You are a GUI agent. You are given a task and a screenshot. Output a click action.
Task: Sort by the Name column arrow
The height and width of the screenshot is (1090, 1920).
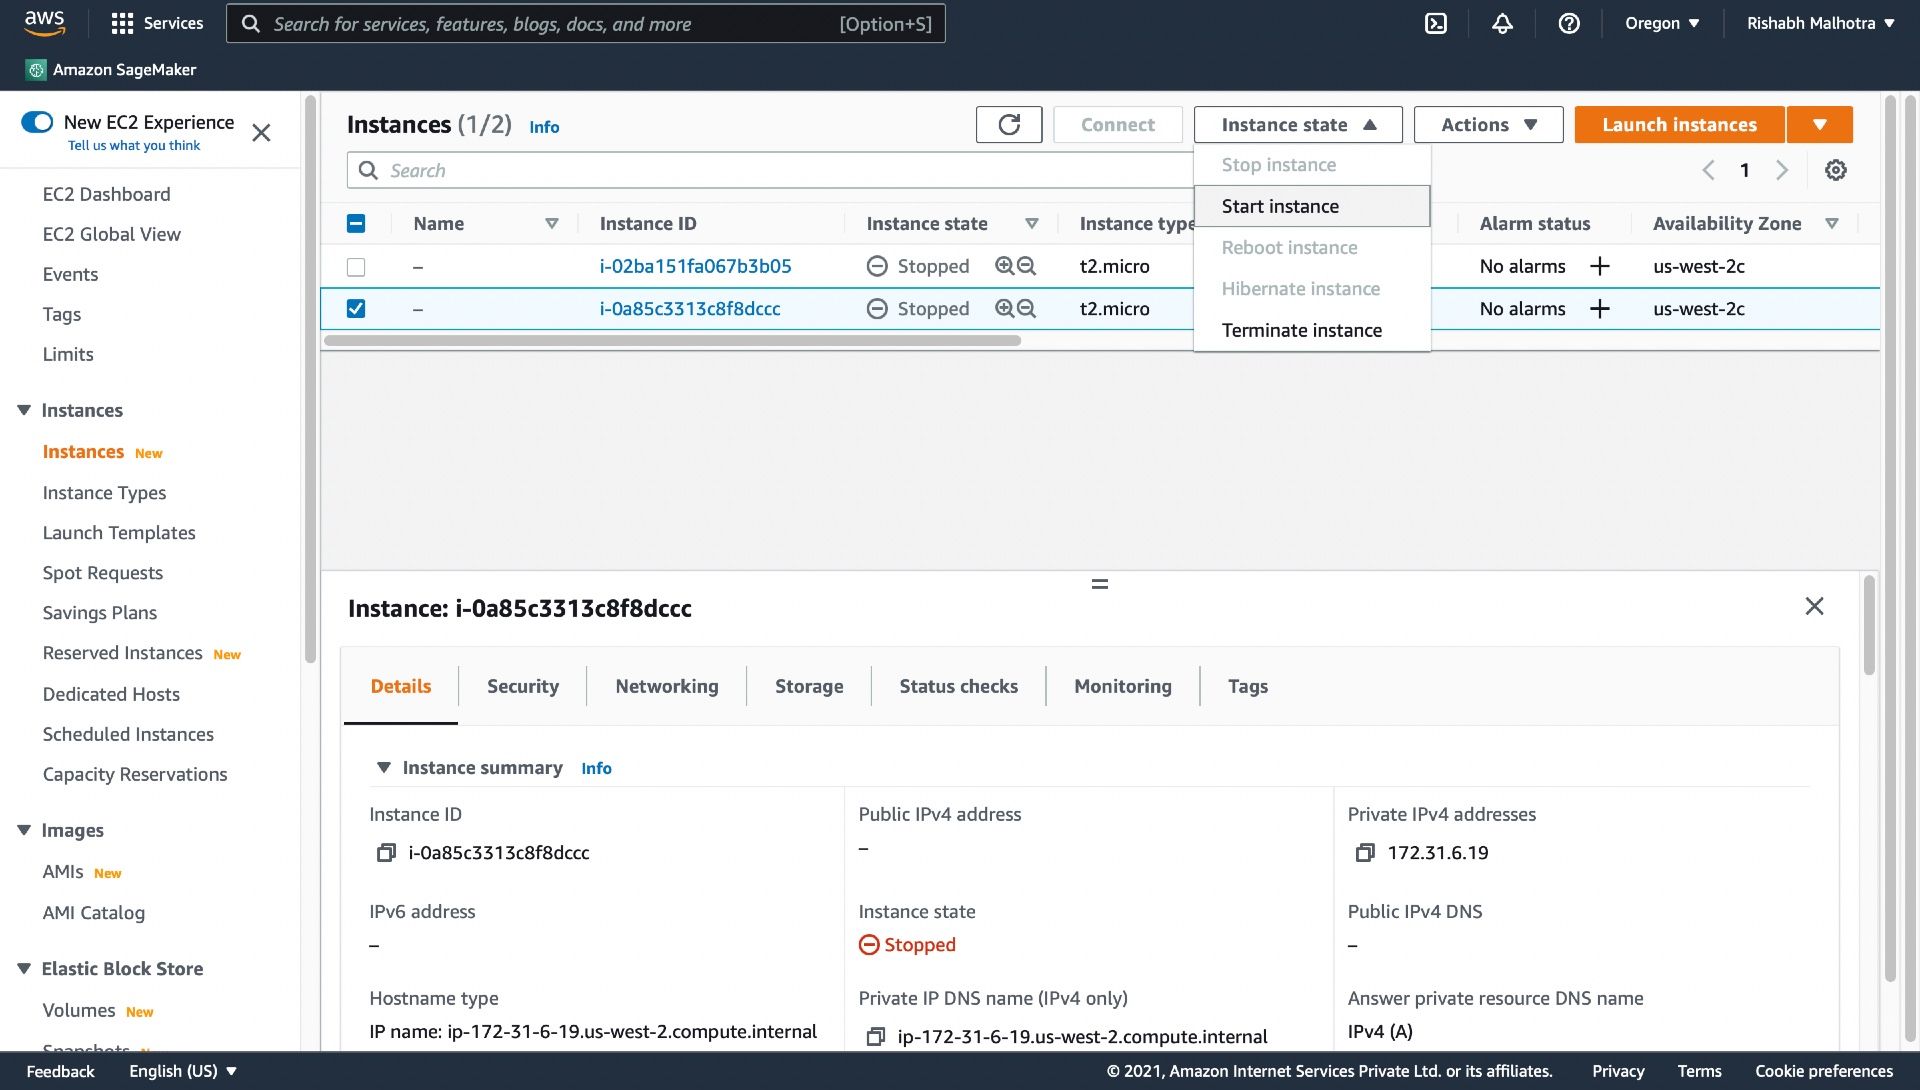pyautogui.click(x=551, y=224)
